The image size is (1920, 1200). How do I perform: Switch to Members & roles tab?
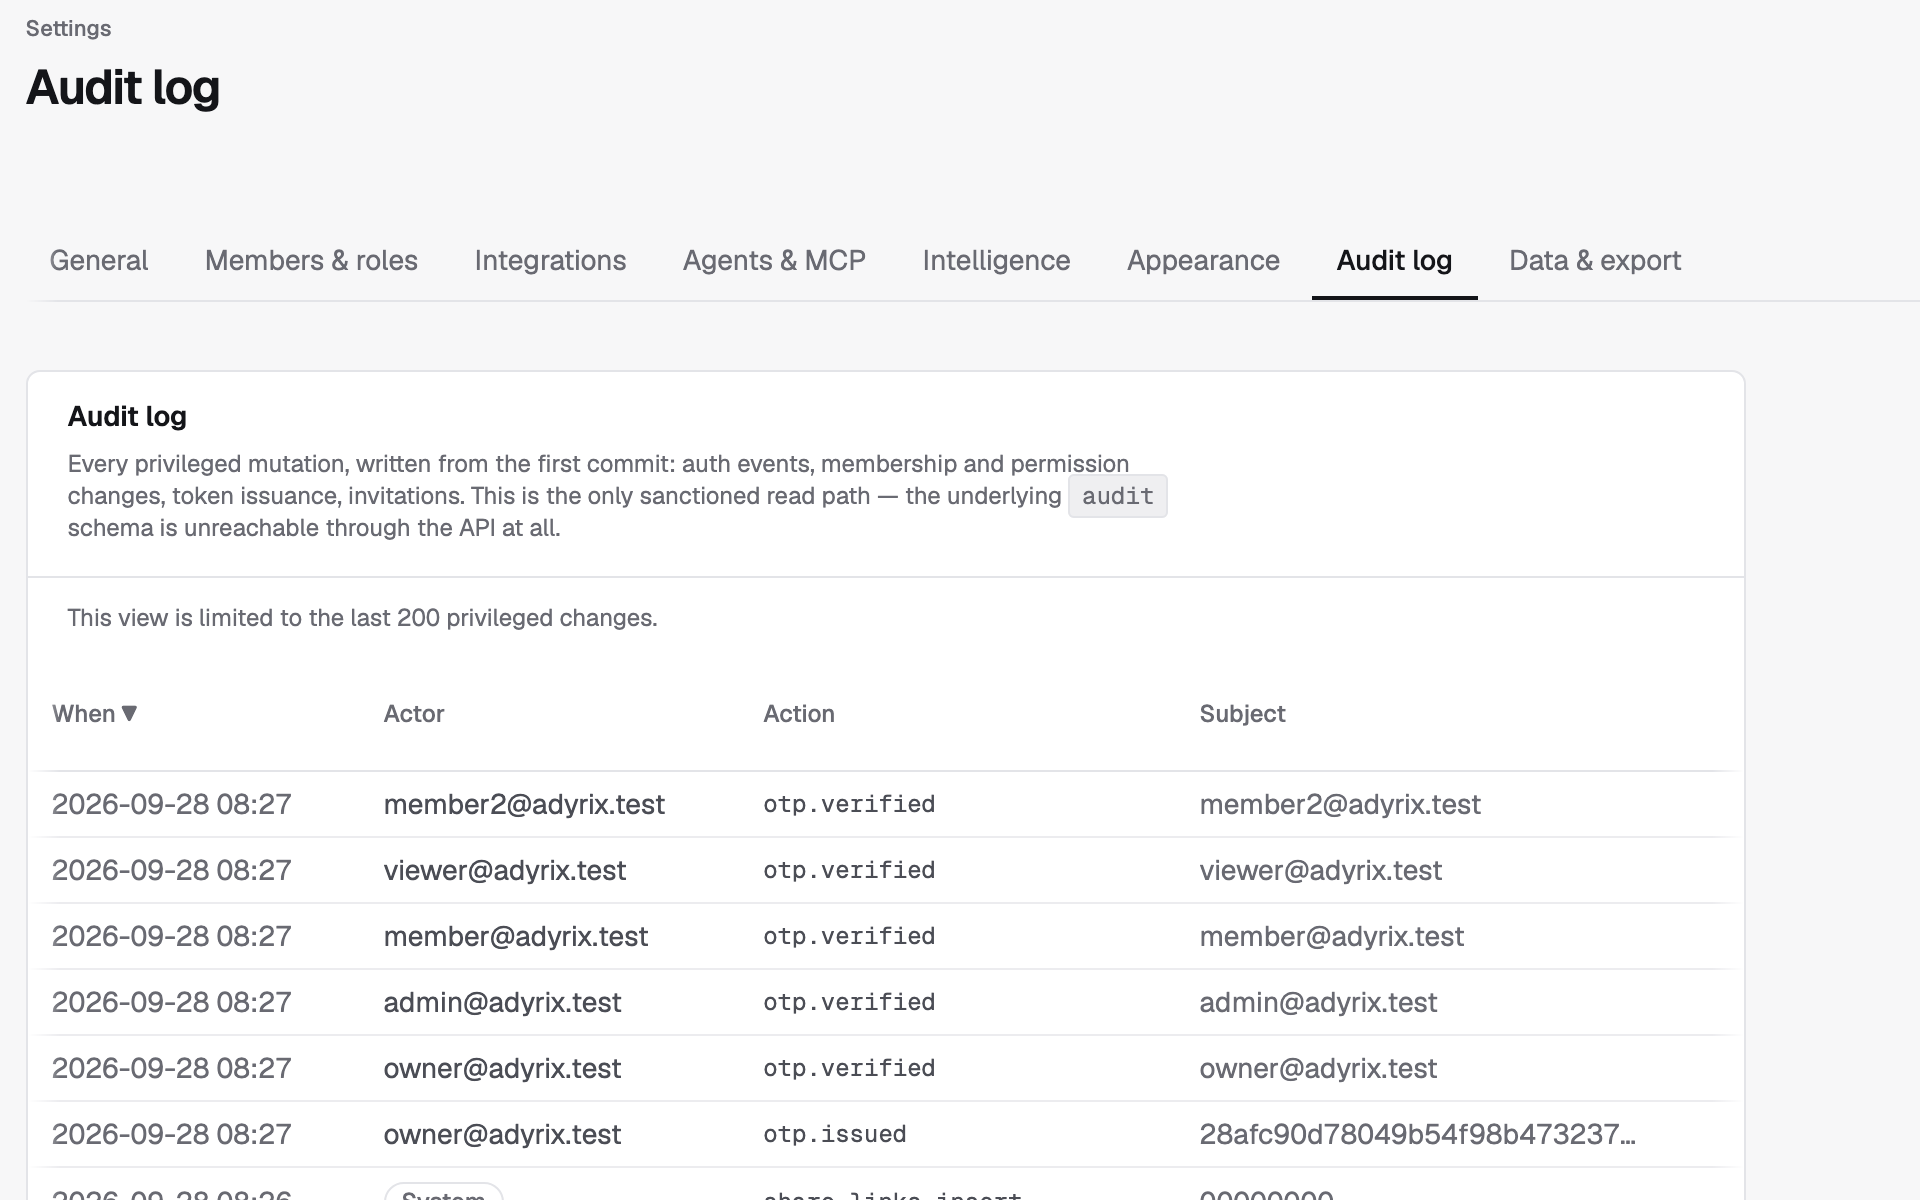311,260
